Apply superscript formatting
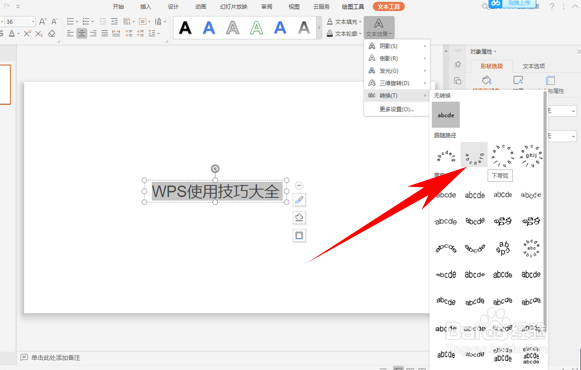The image size is (581, 370). [x=27, y=34]
